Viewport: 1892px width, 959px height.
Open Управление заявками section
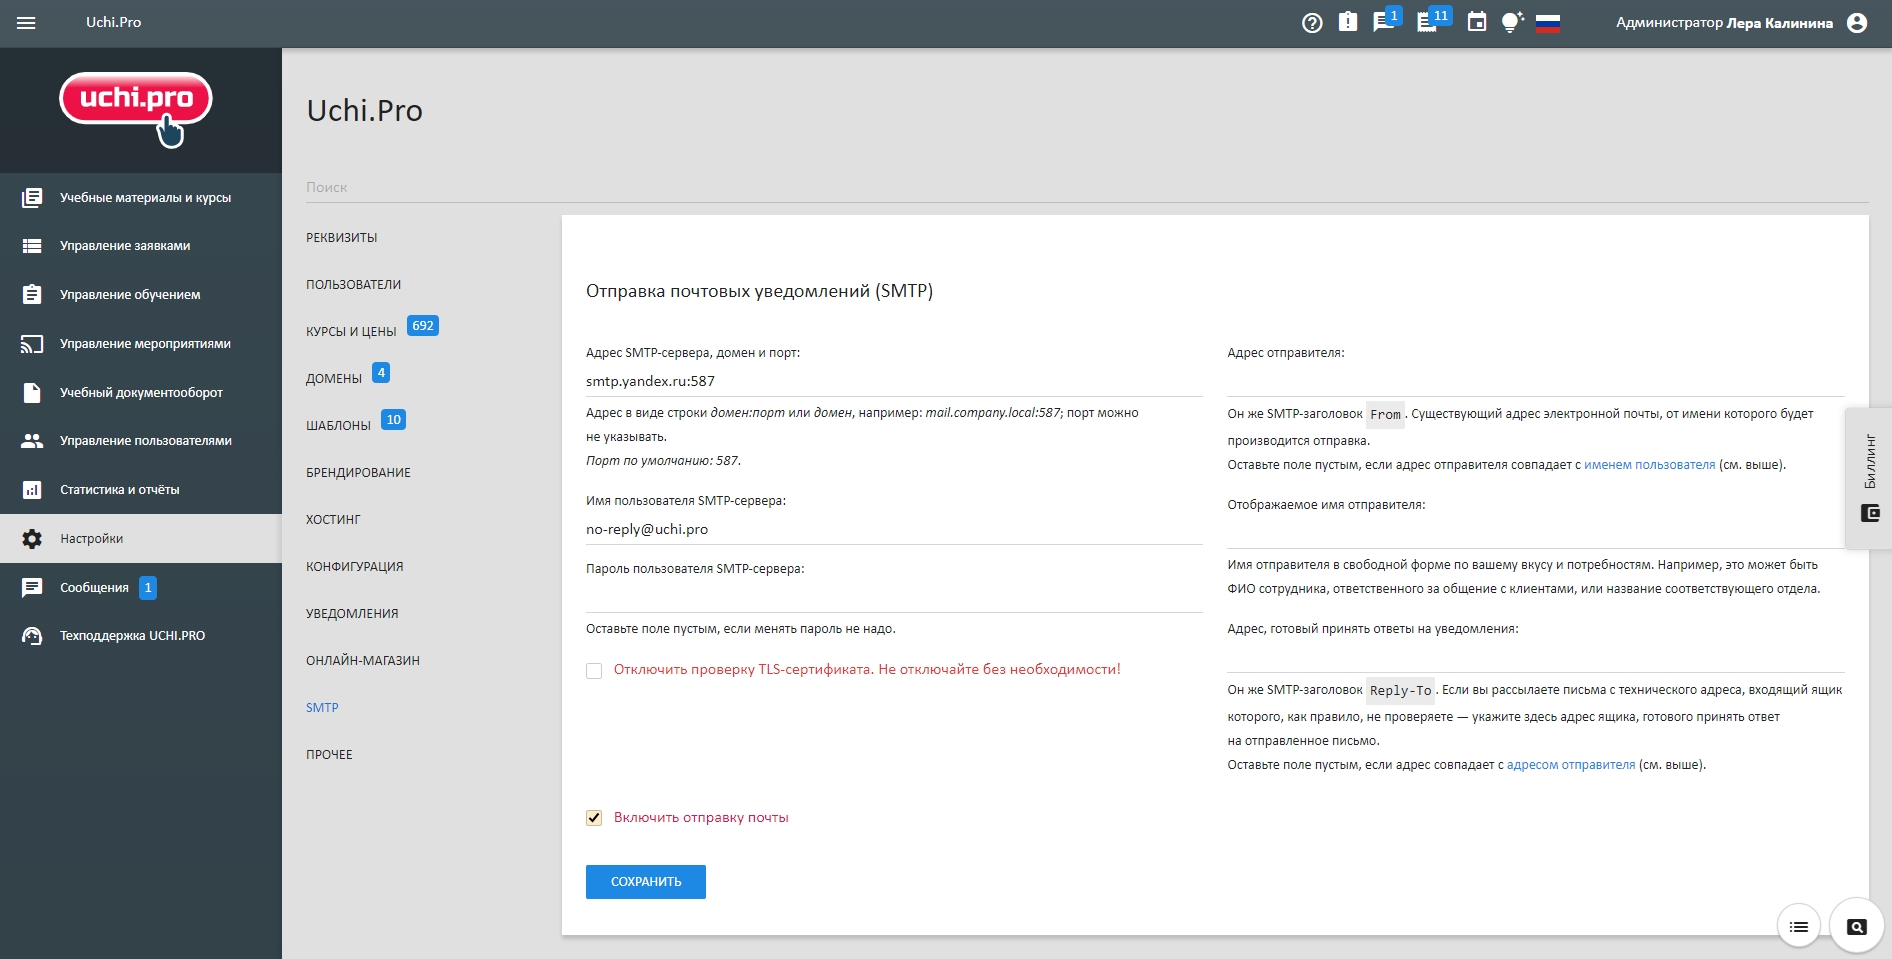141,246
